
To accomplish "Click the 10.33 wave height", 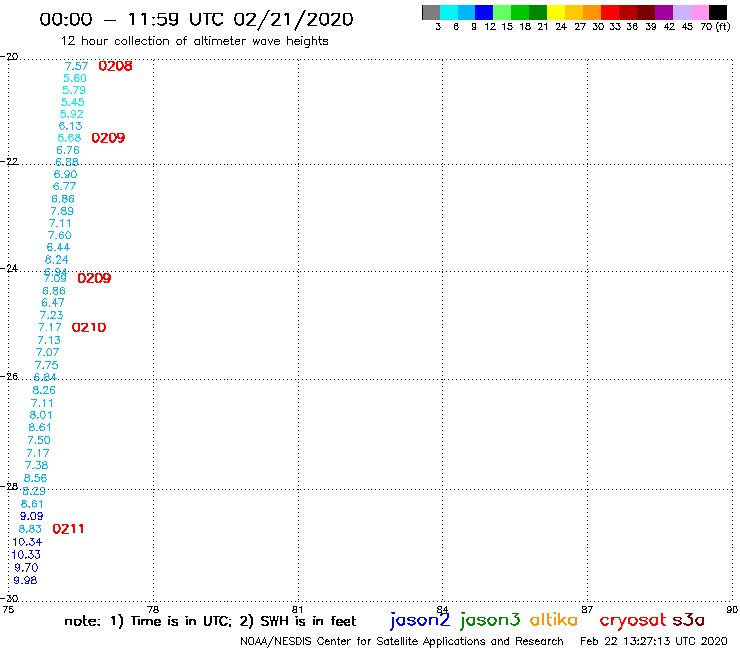I will coord(26,555).
